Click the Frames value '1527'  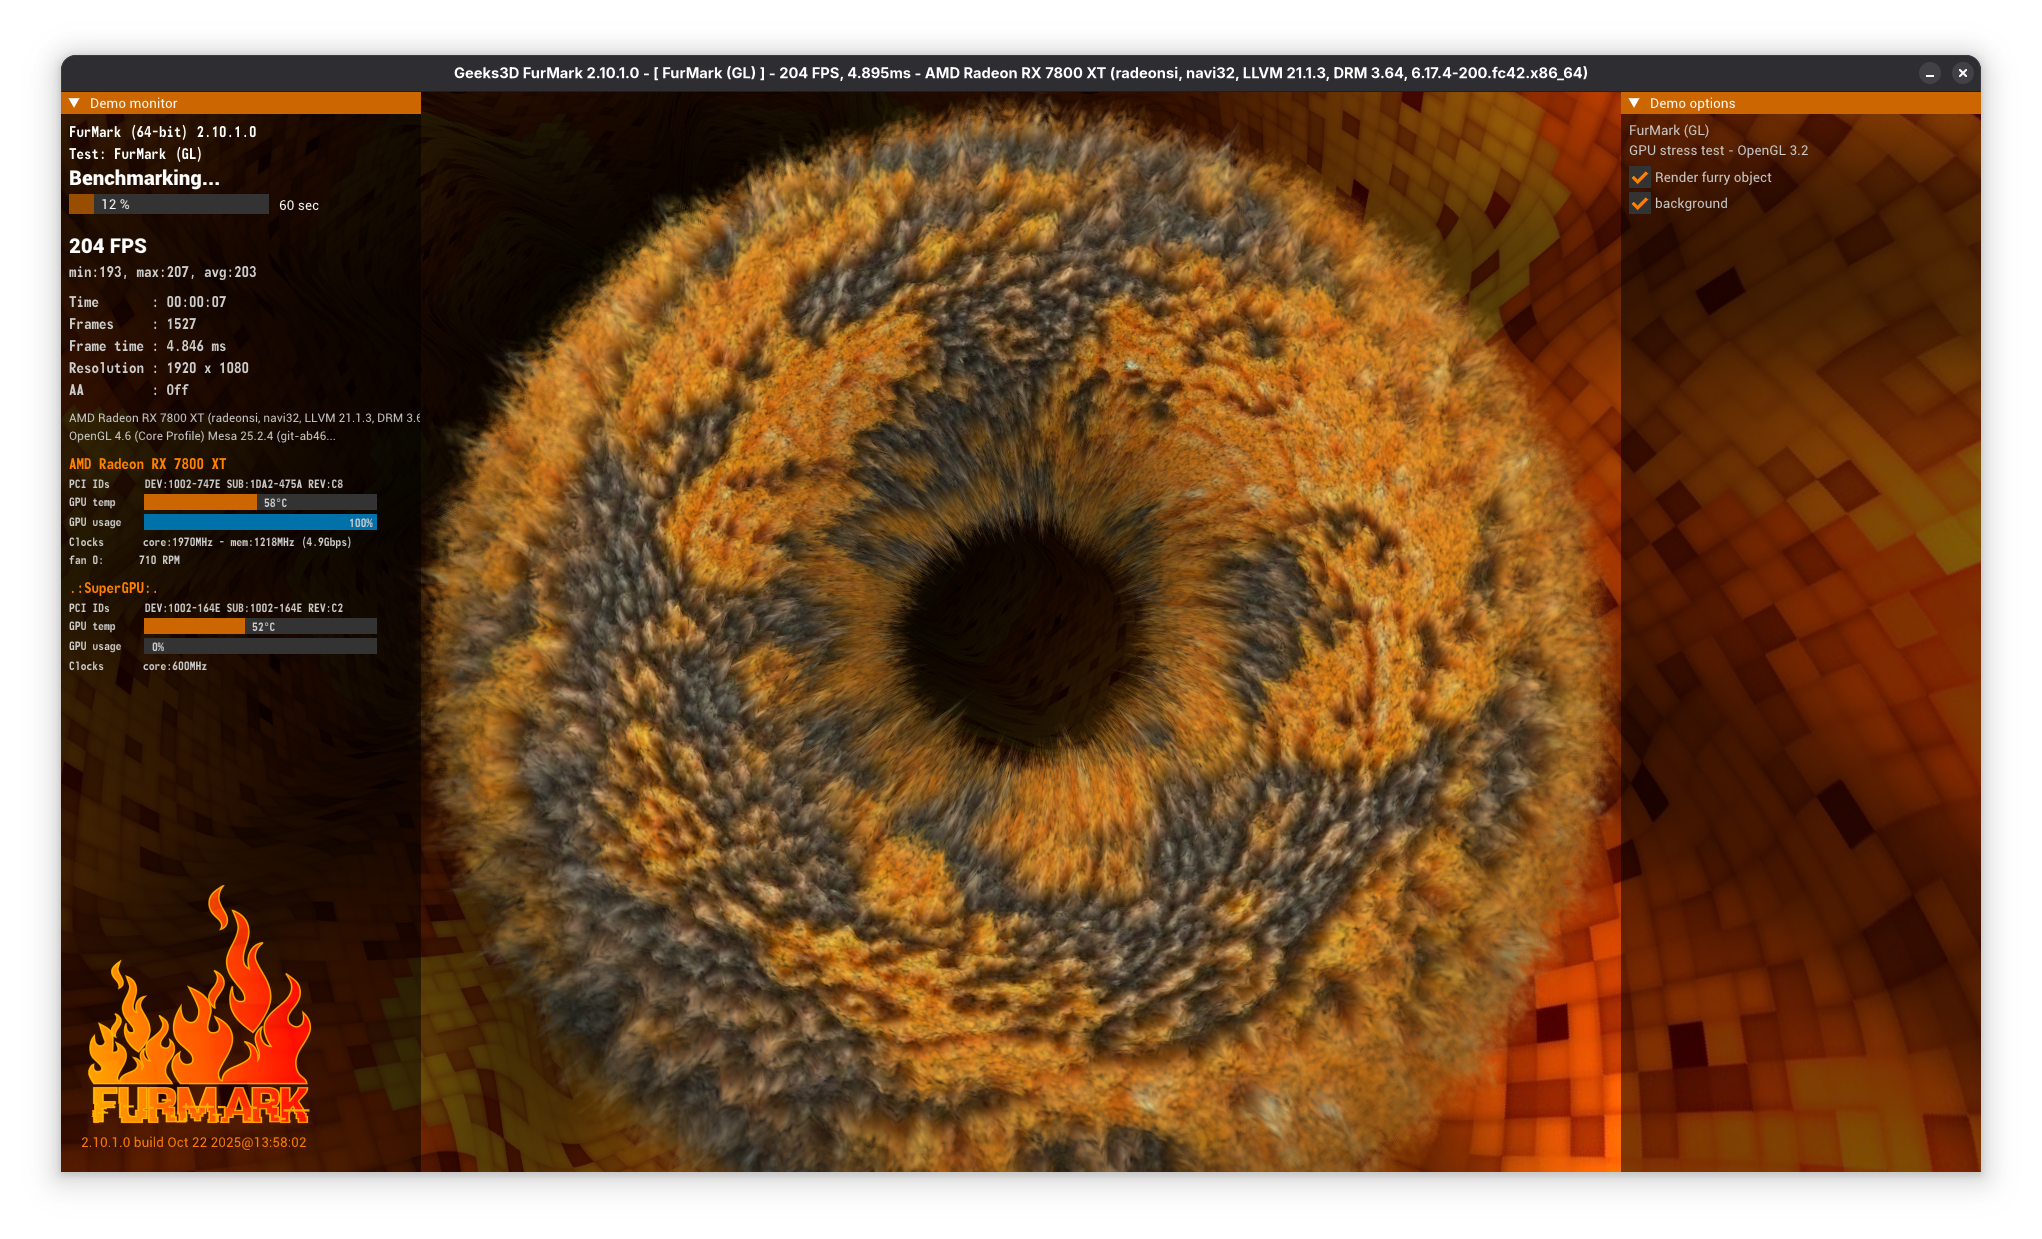point(181,324)
